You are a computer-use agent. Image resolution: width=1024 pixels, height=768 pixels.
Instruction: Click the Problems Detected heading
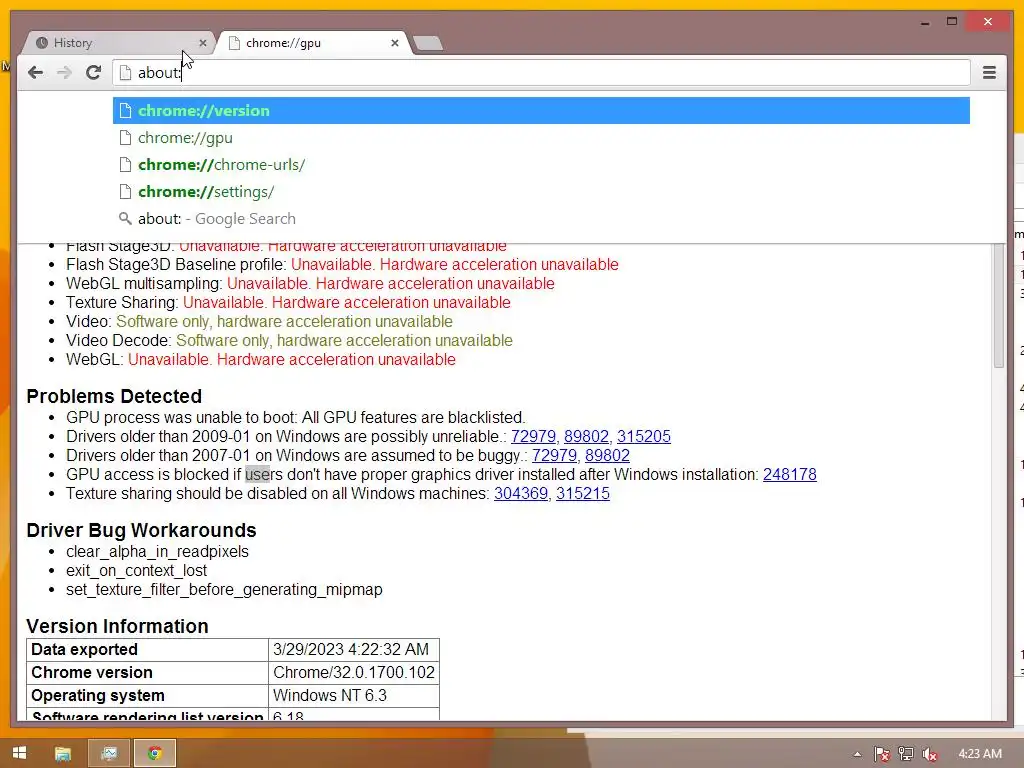[114, 396]
